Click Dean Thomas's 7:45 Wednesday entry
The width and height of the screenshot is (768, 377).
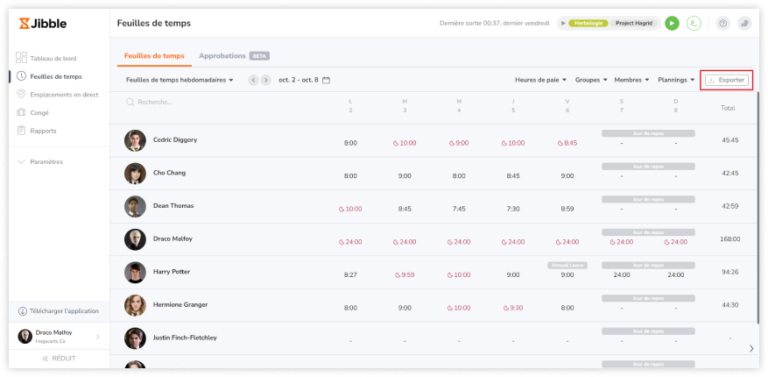point(458,209)
